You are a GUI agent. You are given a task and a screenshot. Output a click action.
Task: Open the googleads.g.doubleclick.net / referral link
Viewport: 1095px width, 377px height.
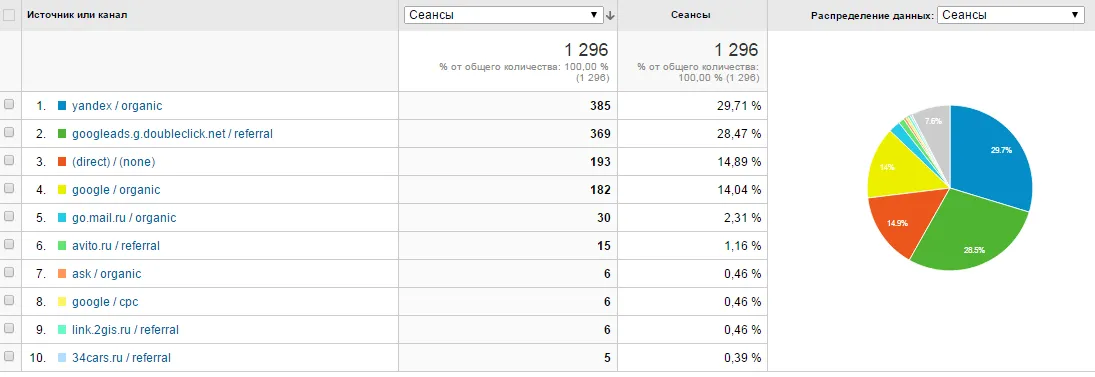click(172, 134)
